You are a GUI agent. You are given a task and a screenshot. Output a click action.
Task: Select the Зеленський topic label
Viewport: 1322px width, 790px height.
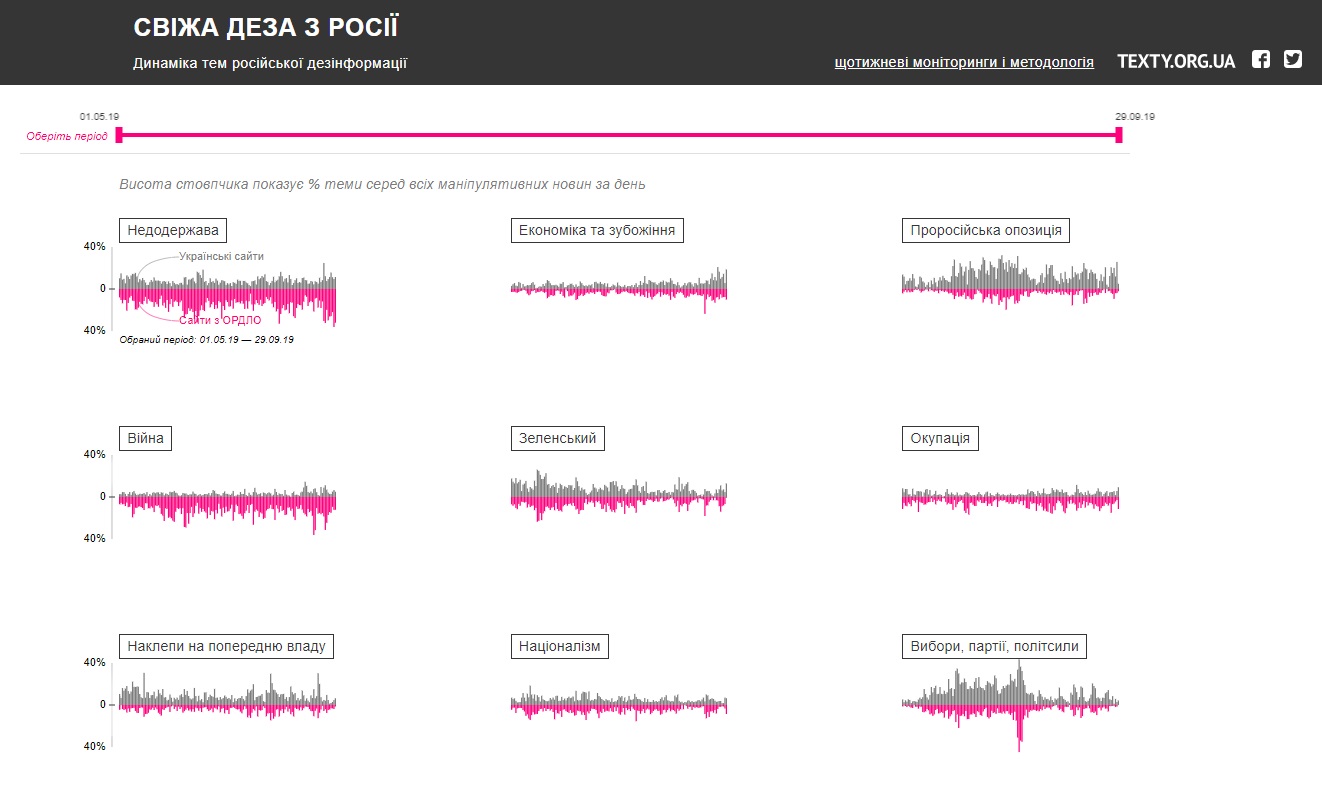point(558,439)
